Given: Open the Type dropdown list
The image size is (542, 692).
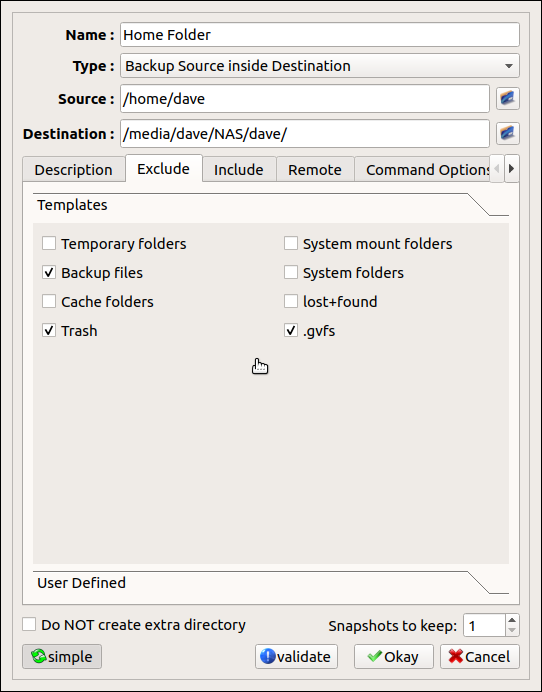Looking at the screenshot, I should tap(320, 66).
